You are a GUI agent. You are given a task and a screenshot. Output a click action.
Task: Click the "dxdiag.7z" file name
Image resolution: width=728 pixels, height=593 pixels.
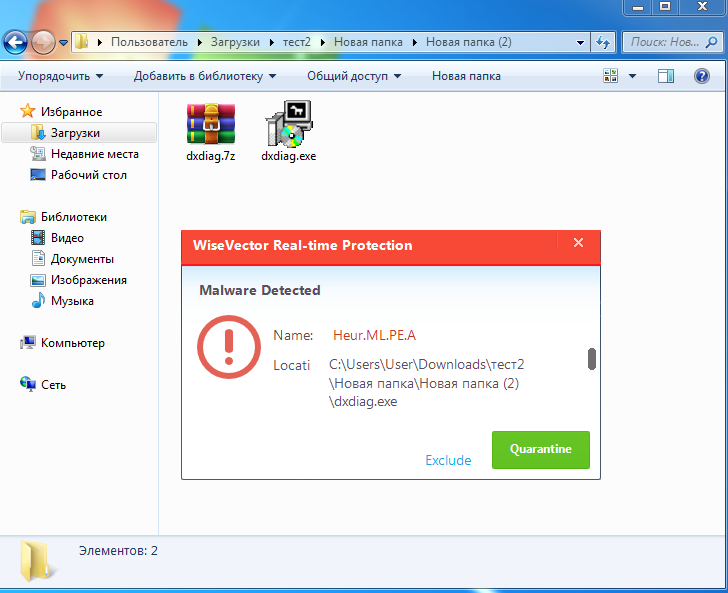pos(211,156)
